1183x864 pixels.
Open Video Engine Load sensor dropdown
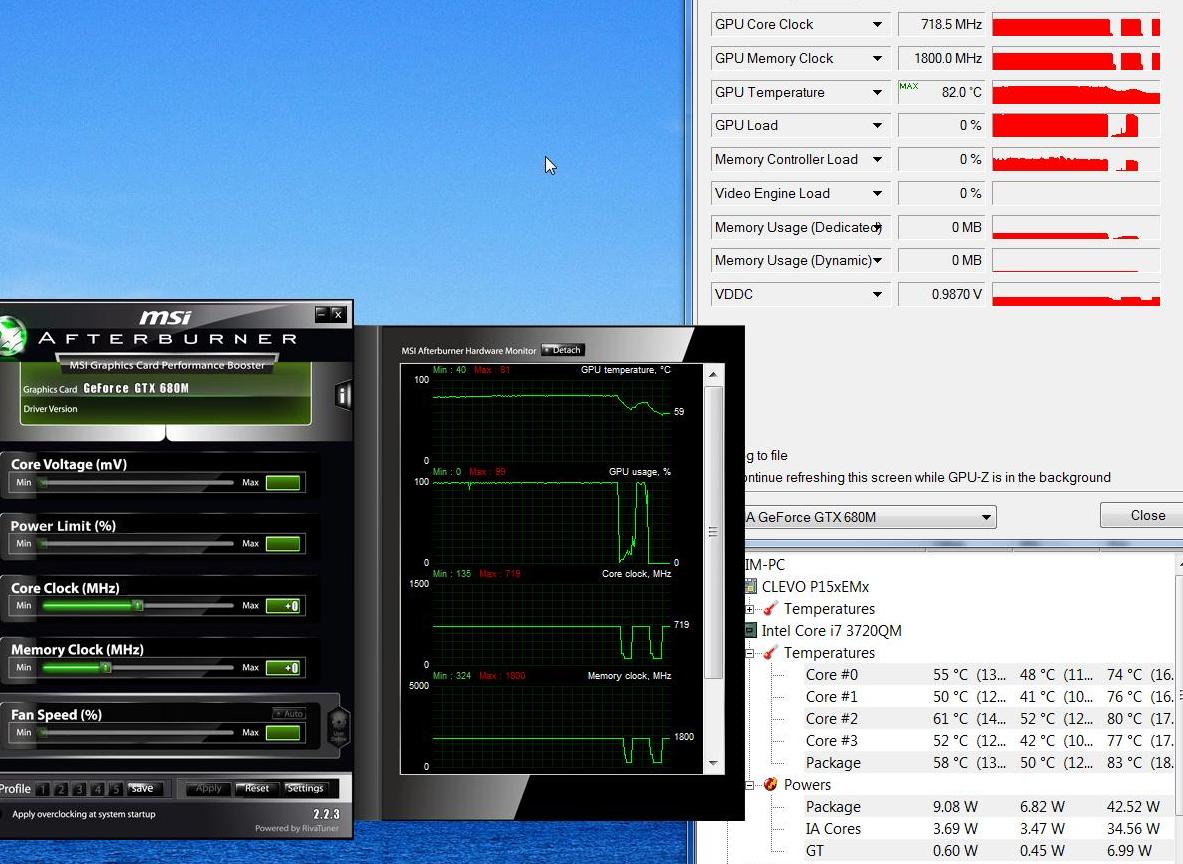[877, 193]
